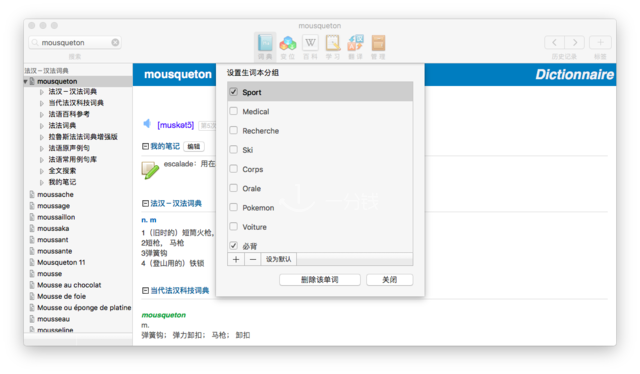Select Mousse ou éponge de platine entry
This screenshot has height=374, width=640.
click(84, 307)
